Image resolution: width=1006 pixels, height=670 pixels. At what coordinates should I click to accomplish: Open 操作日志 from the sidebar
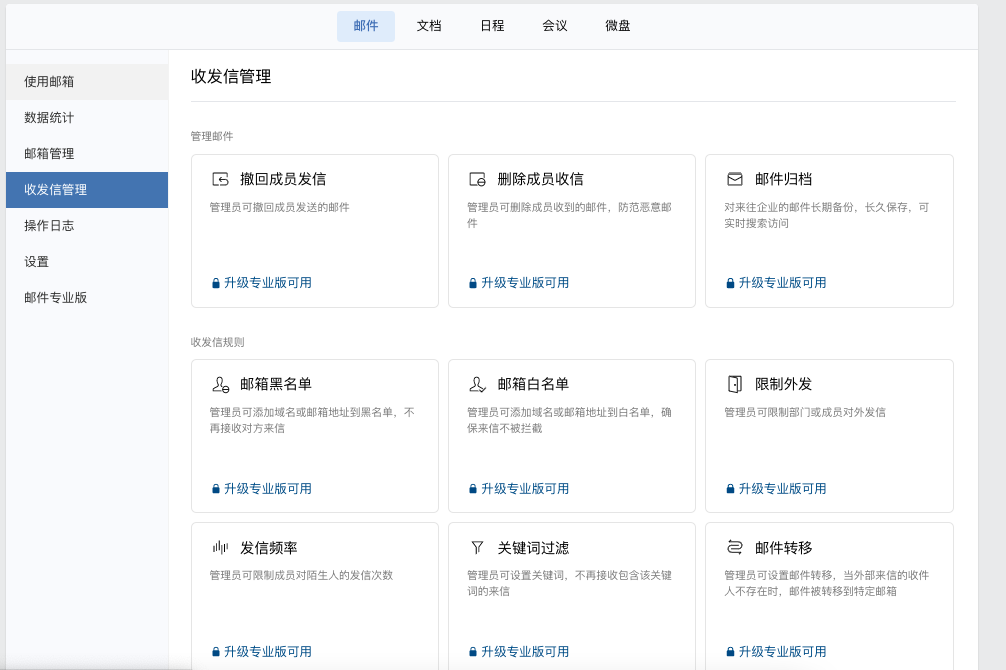pos(49,226)
